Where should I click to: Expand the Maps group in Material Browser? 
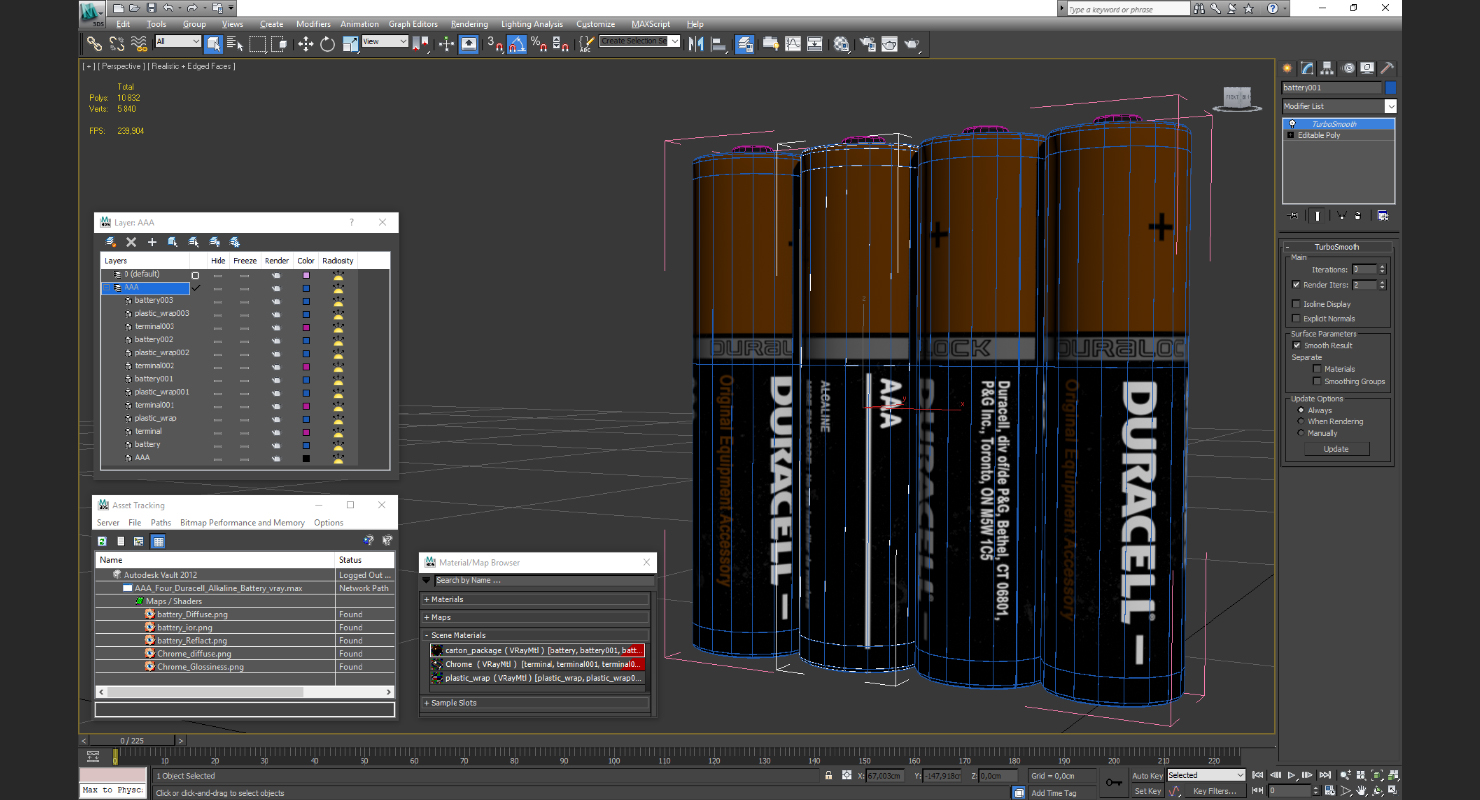coord(537,617)
